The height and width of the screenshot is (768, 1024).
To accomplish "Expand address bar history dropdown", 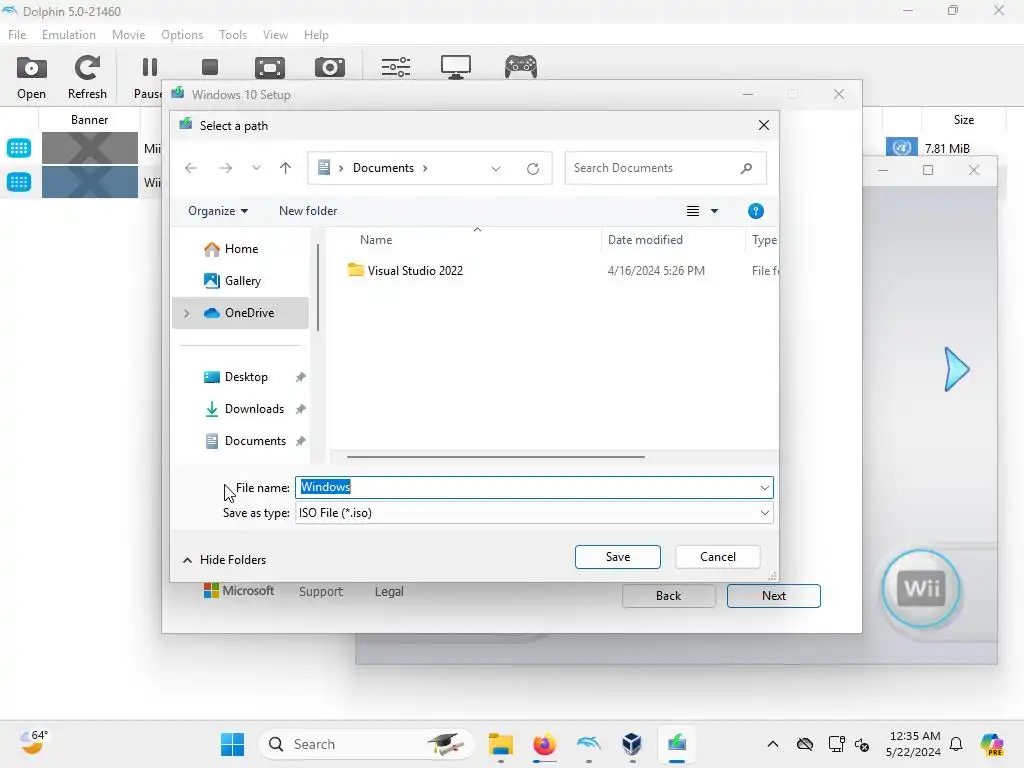I will click(x=496, y=169).
